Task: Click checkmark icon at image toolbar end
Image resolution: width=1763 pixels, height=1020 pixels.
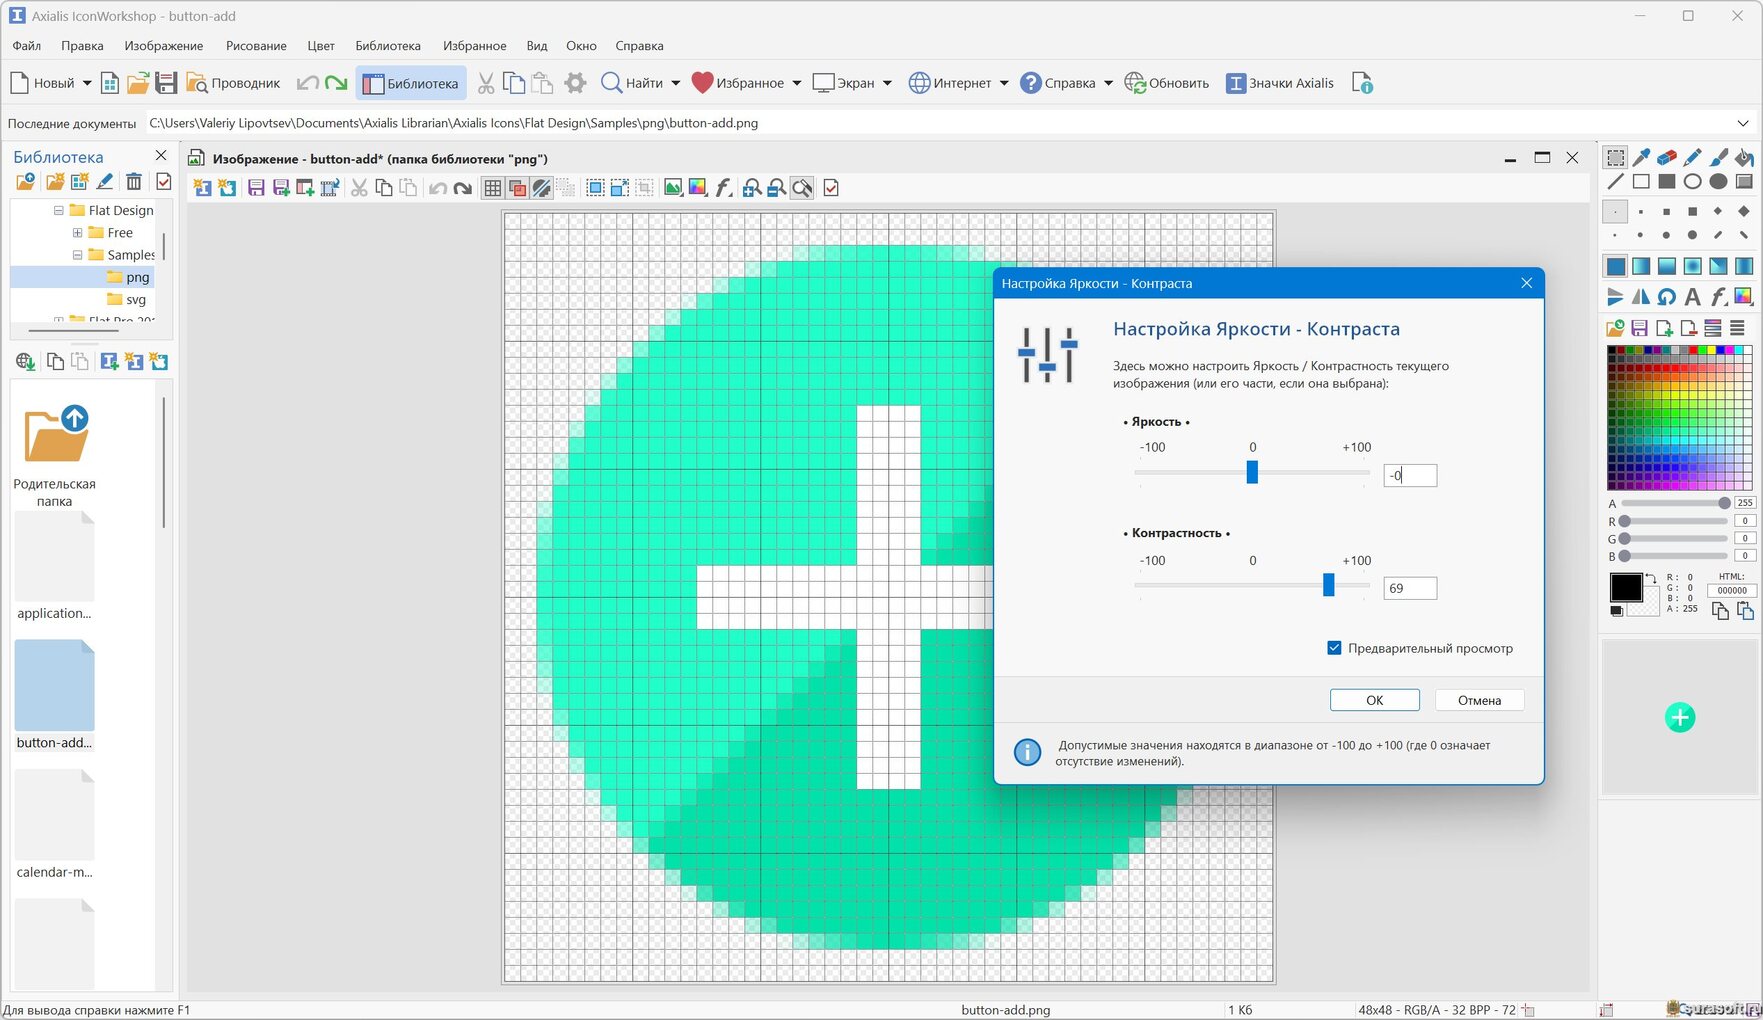Action: (831, 188)
